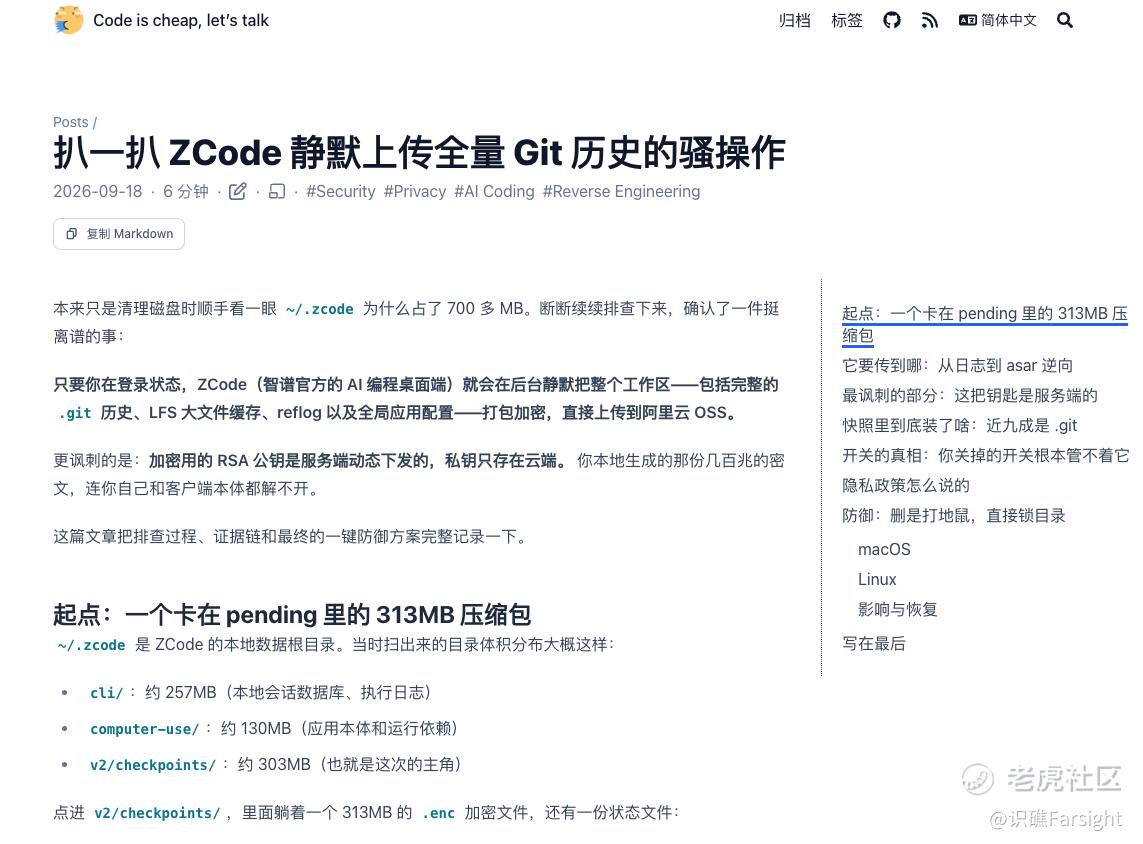
Task: Open the #Reverse Engineering tag
Action: pos(621,192)
